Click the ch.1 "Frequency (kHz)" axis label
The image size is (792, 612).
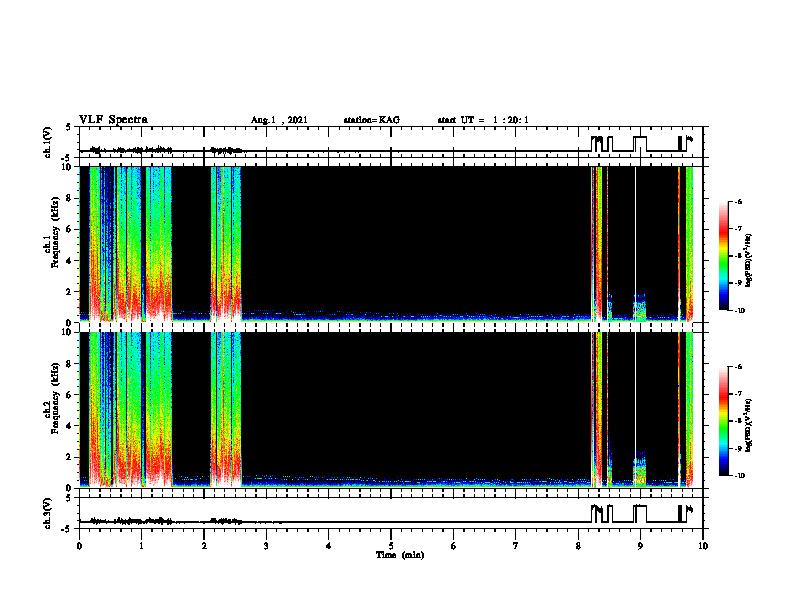(x=56, y=233)
